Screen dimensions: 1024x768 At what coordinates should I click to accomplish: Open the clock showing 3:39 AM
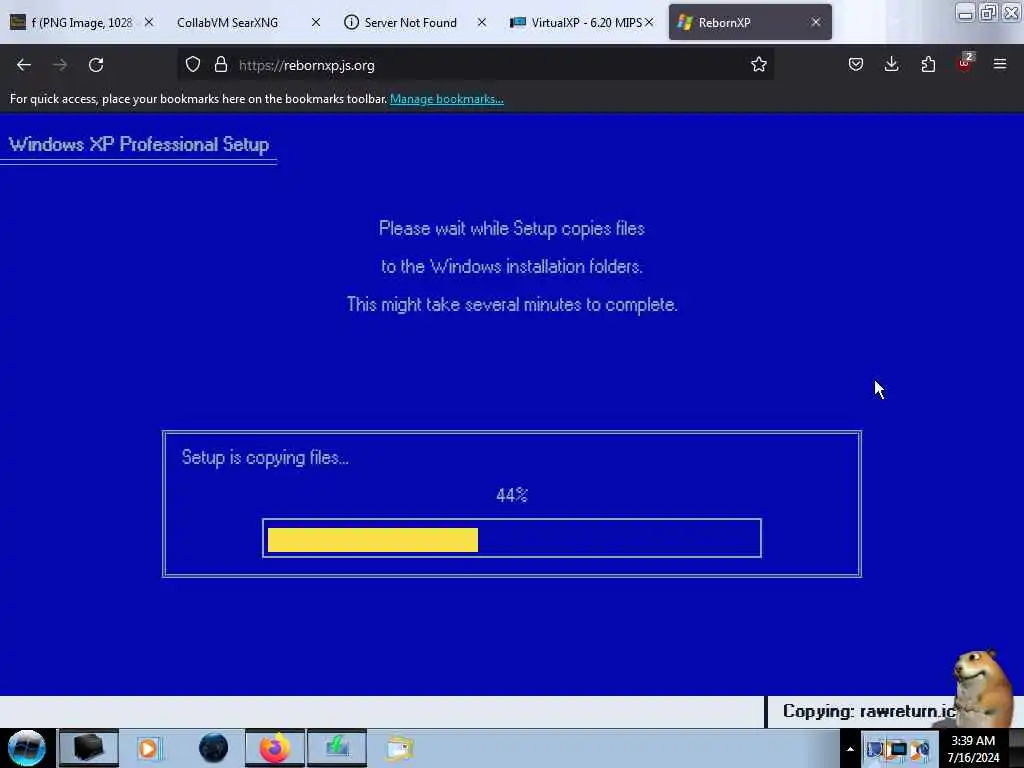pos(973,749)
